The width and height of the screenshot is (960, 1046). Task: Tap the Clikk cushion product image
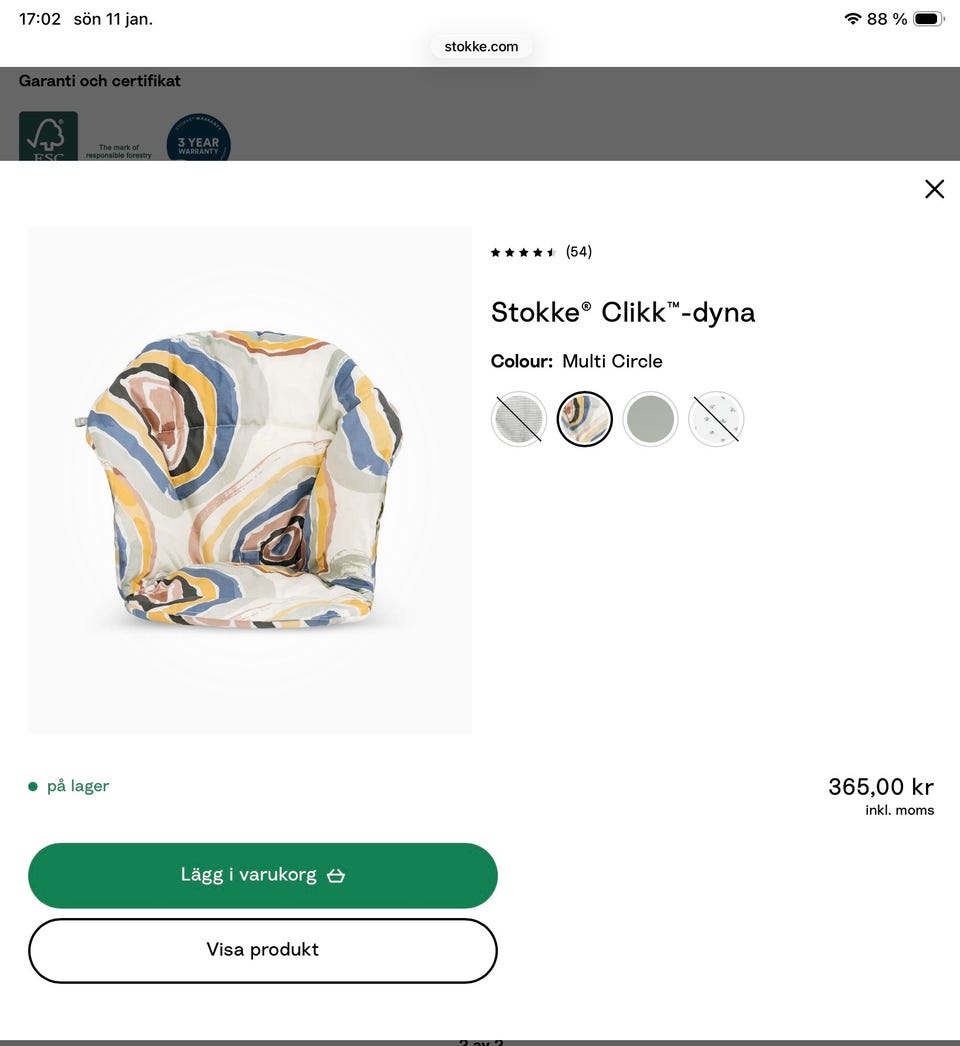(x=249, y=480)
